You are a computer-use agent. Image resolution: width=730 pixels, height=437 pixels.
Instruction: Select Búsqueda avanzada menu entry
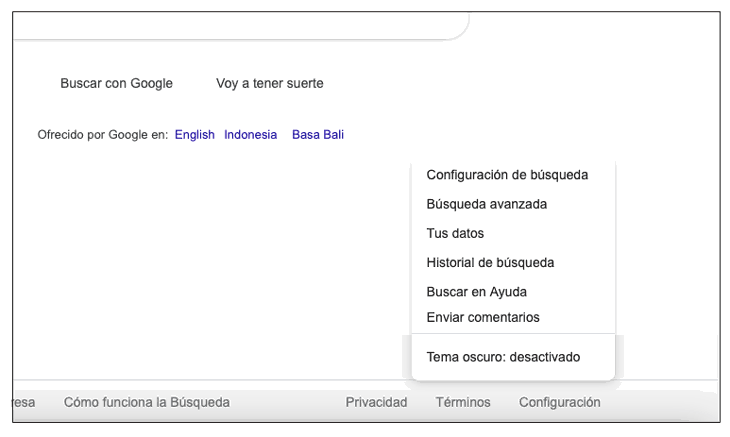[486, 204]
